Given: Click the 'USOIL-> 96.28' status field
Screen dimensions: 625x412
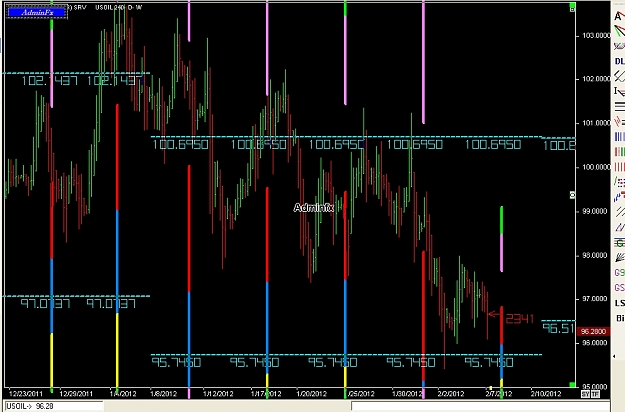Looking at the screenshot, I should pyautogui.click(x=54, y=406).
